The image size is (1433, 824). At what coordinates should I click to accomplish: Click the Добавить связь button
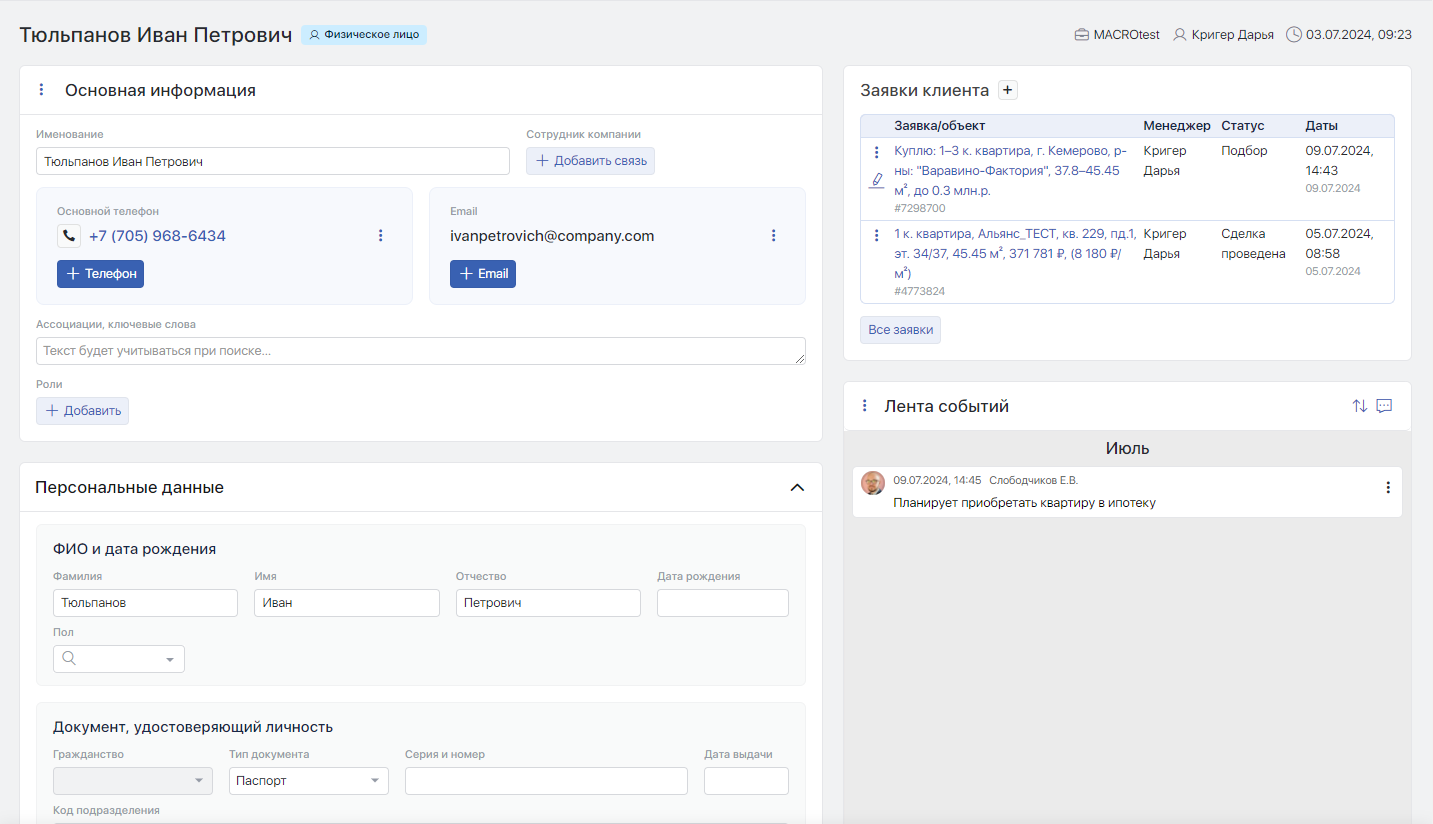click(x=590, y=161)
